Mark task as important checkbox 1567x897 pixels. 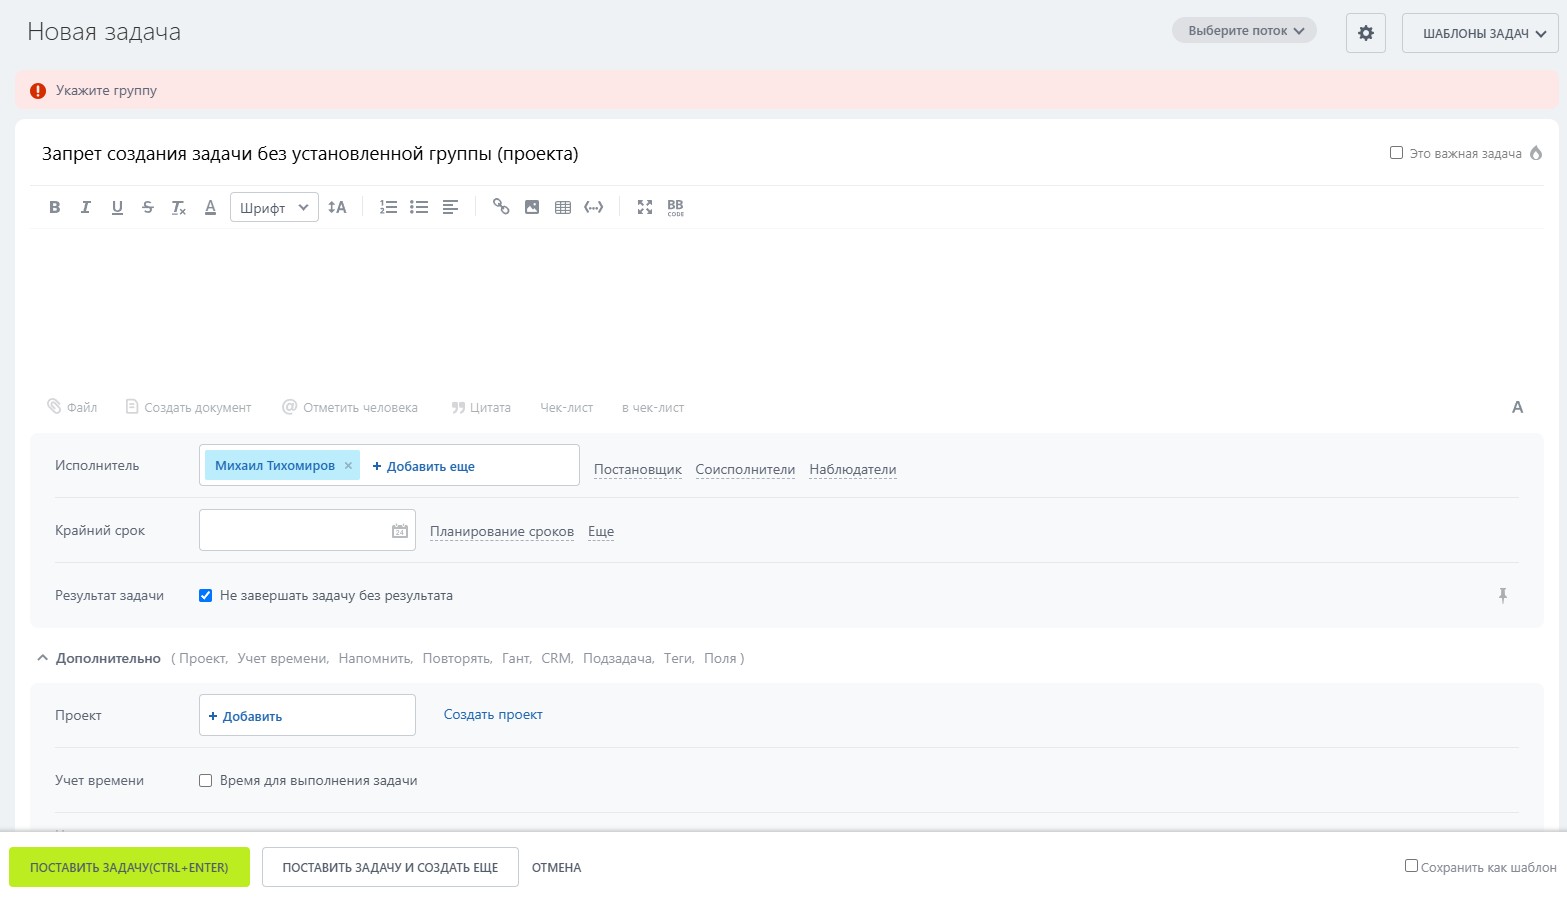(1396, 153)
